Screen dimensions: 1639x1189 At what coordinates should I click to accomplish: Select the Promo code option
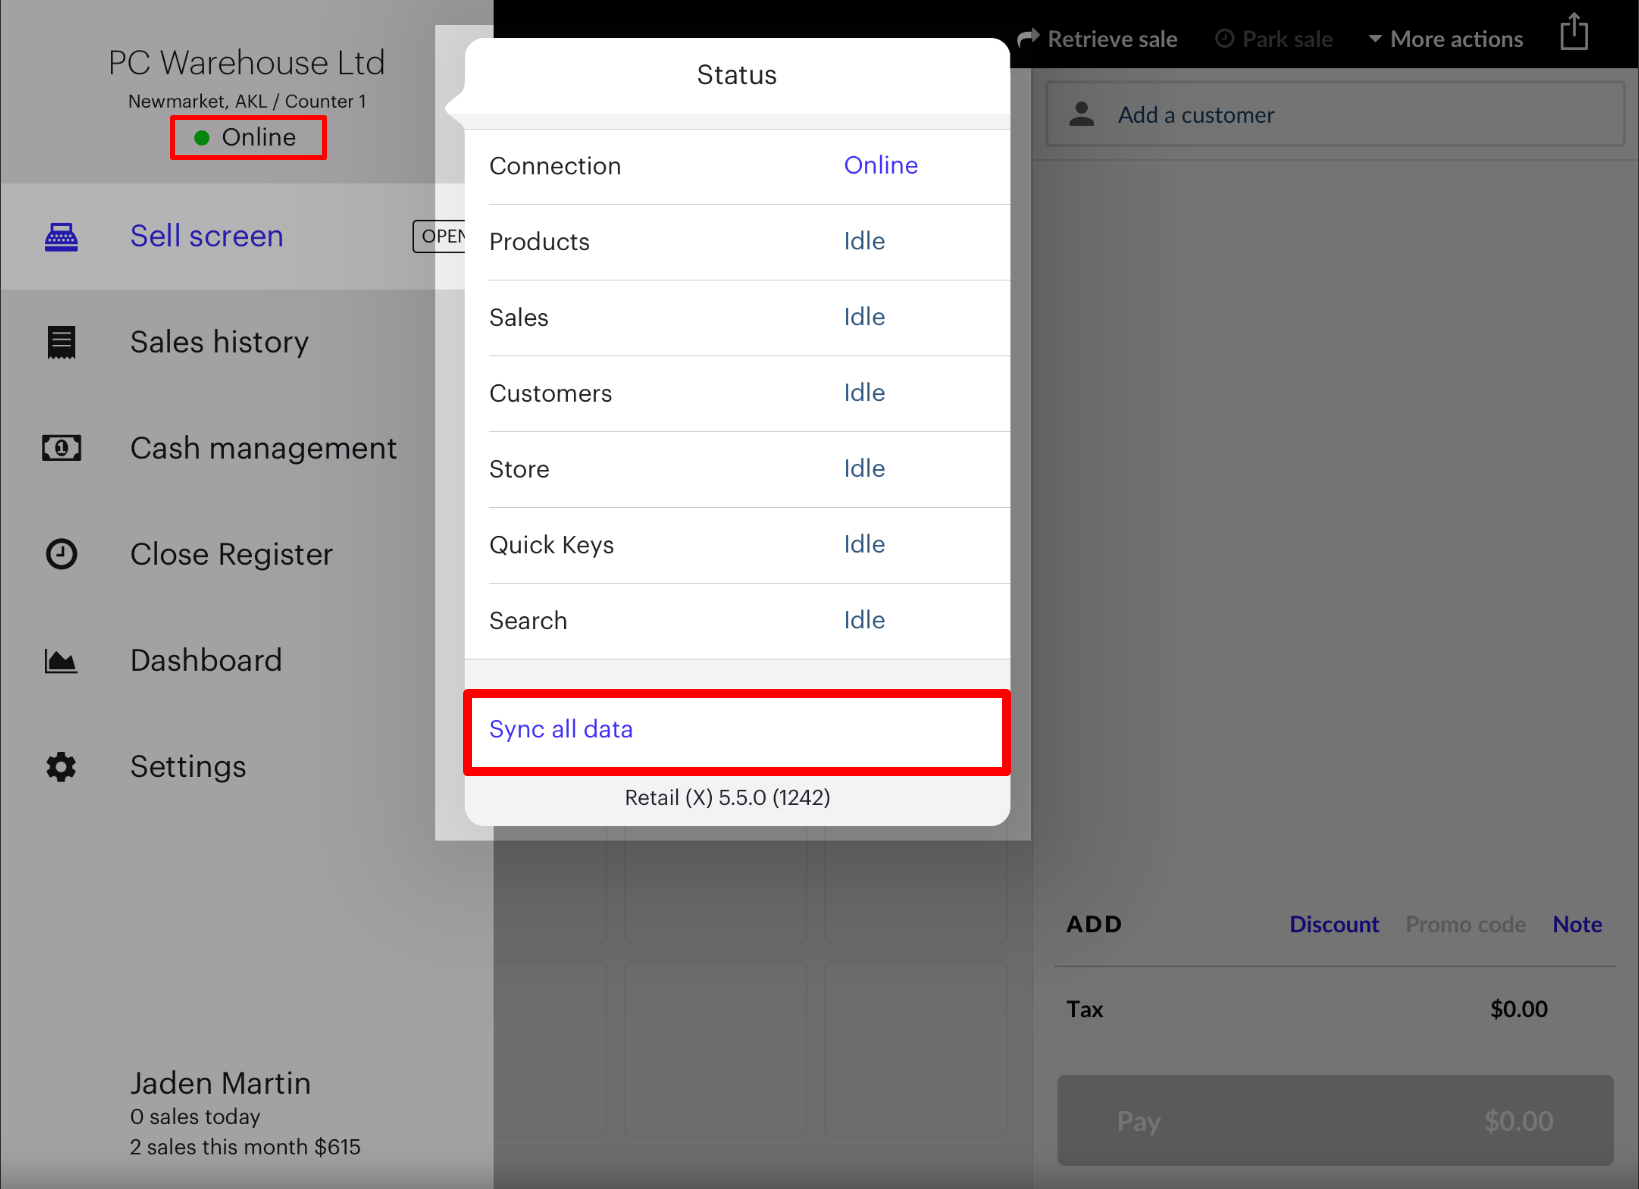click(x=1466, y=924)
